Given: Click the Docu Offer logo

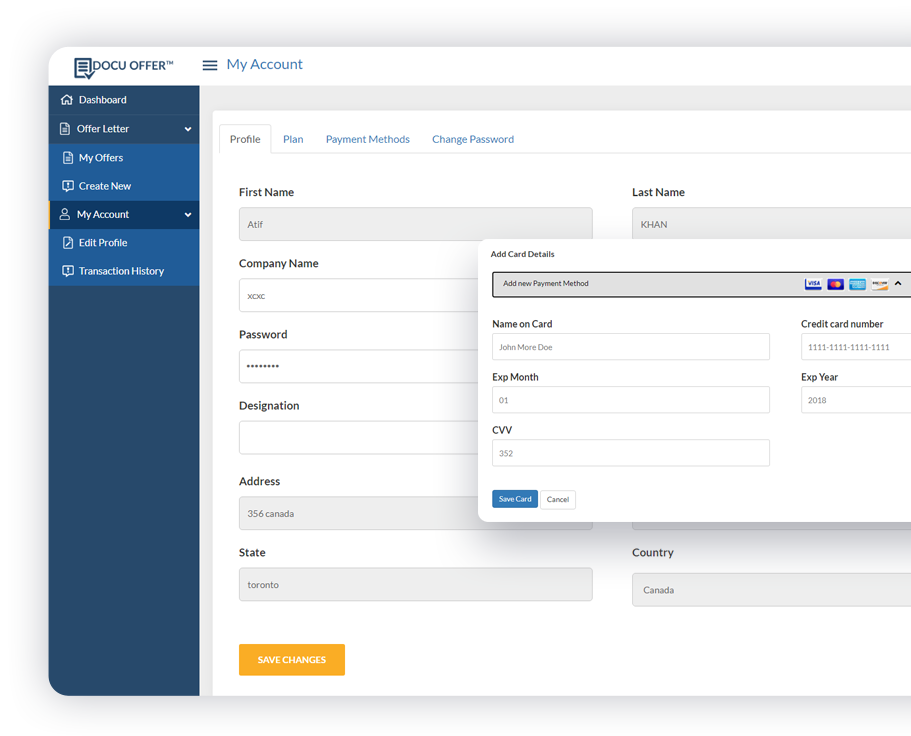Looking at the screenshot, I should pos(124,66).
